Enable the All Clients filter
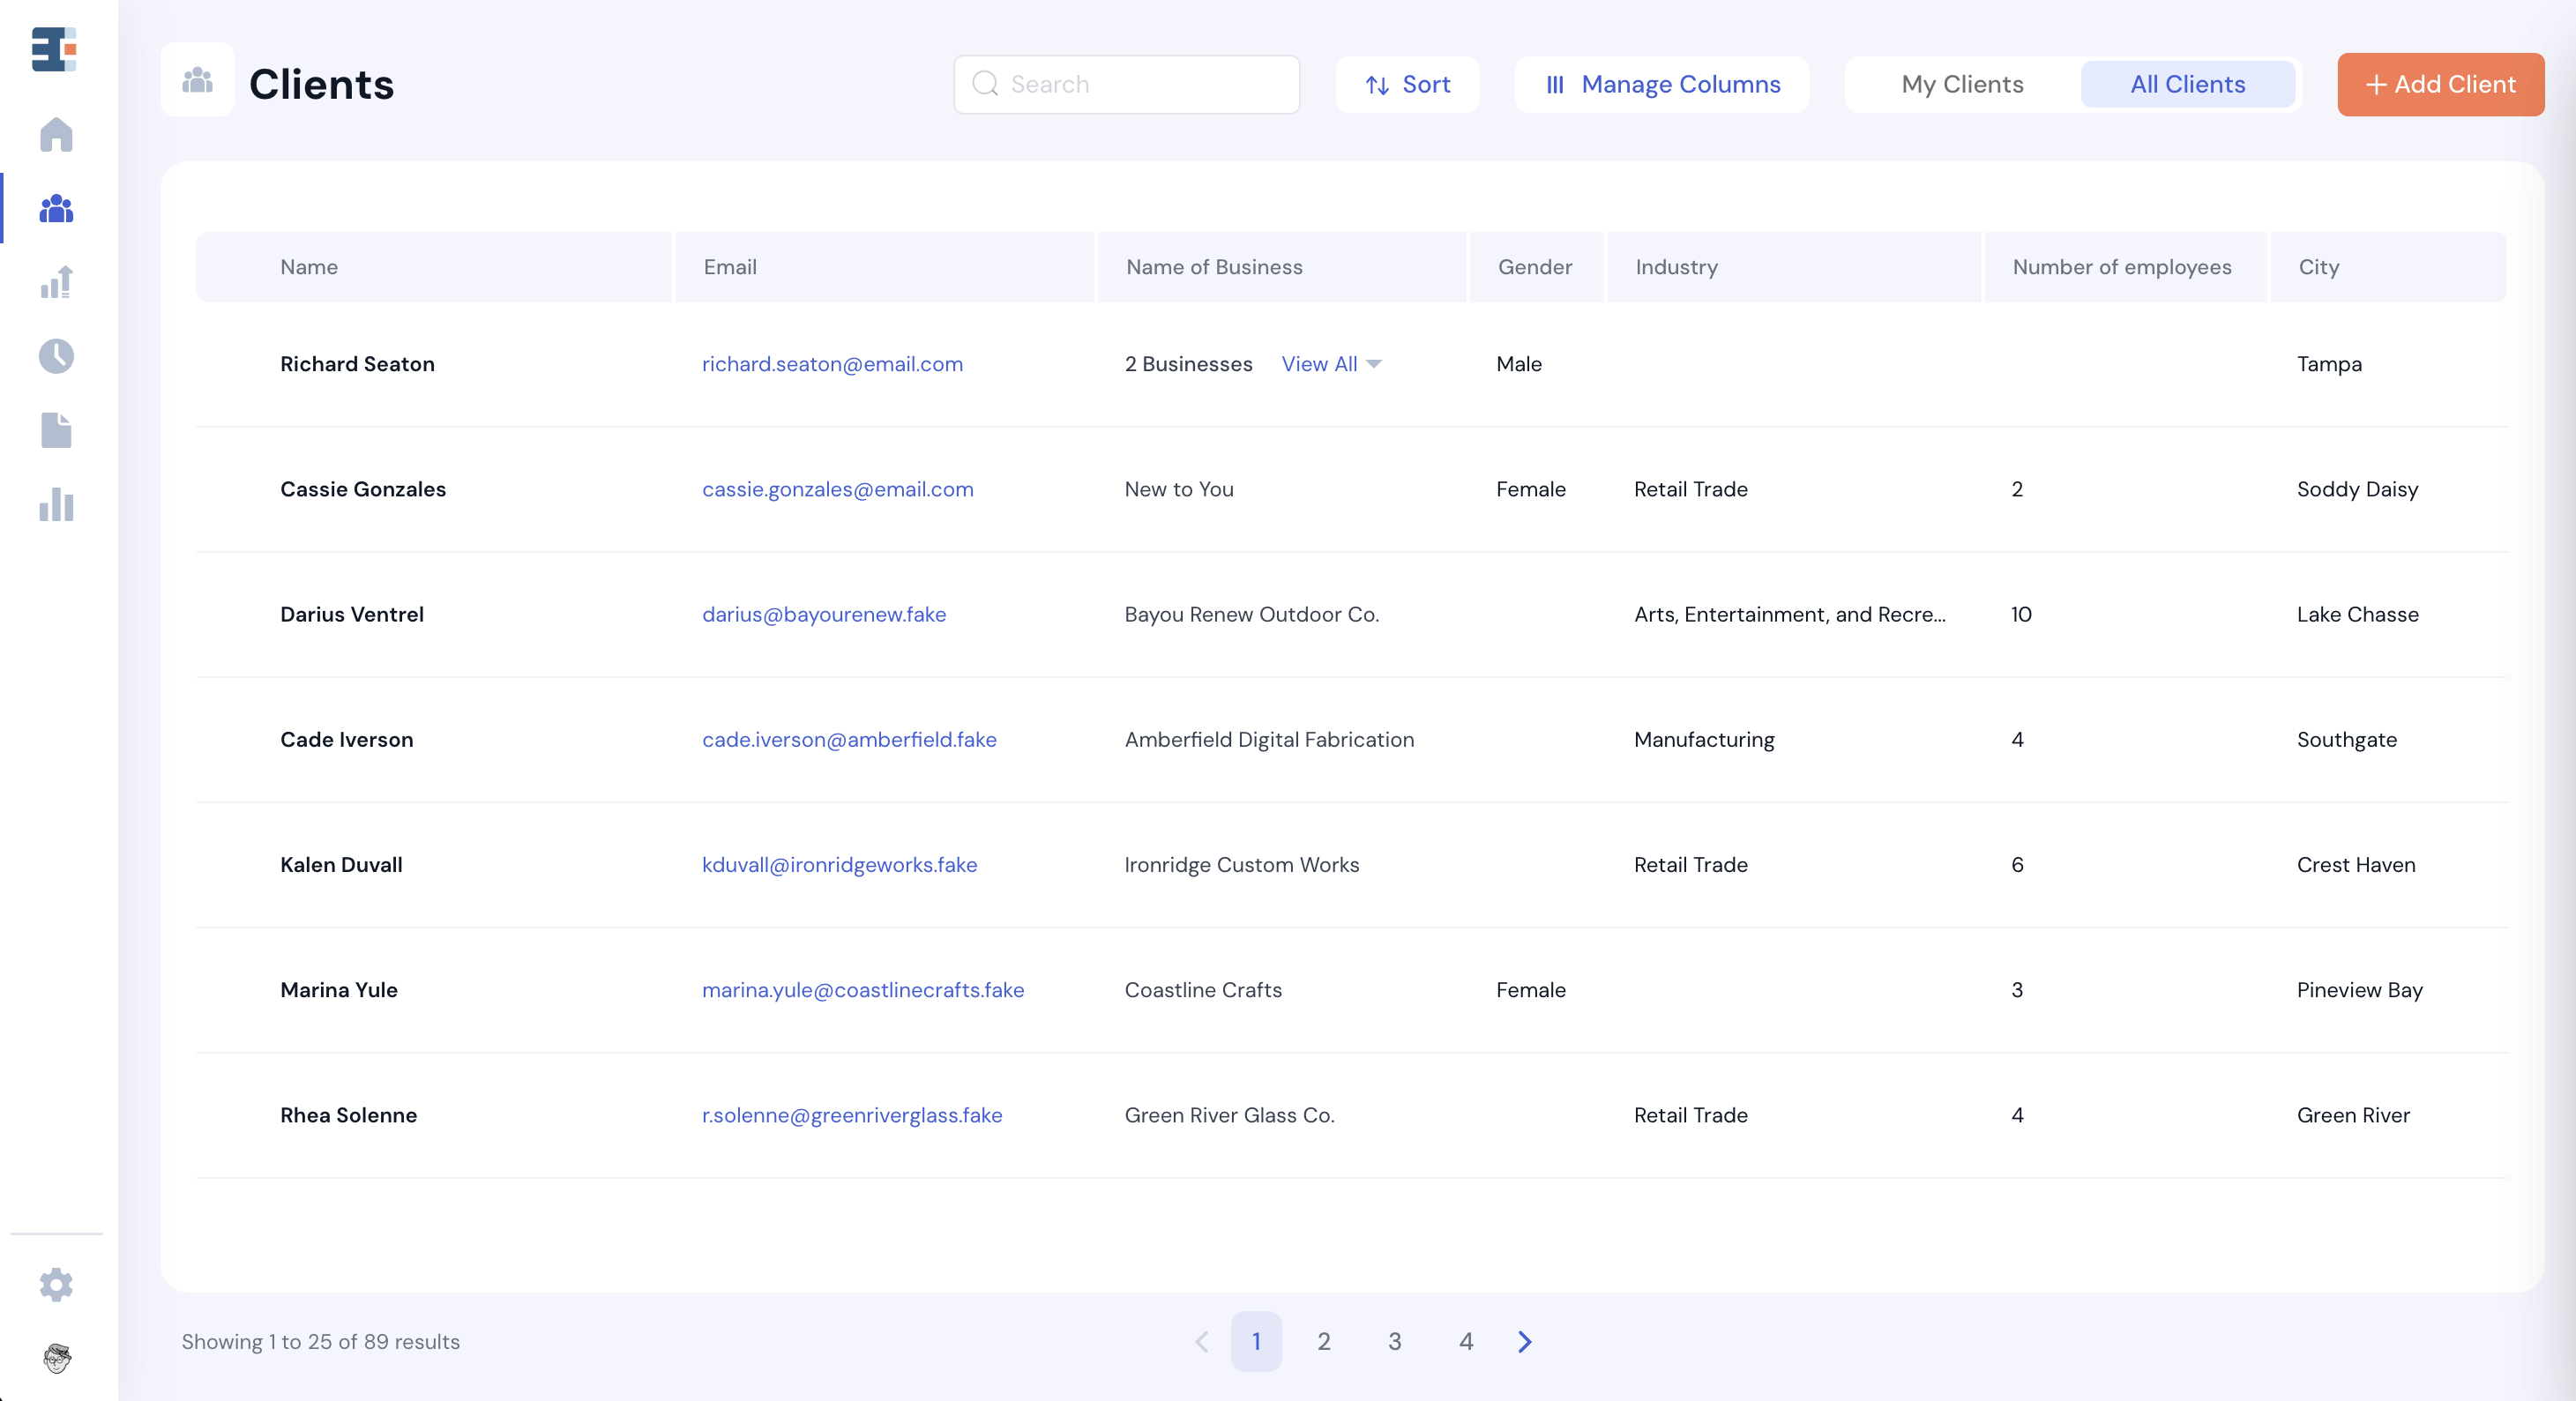The width and height of the screenshot is (2576, 1401). 2188,84
